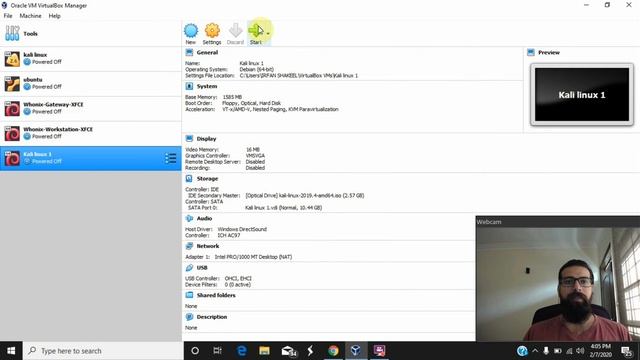
Task: Click the Network section icon
Action: (189, 246)
